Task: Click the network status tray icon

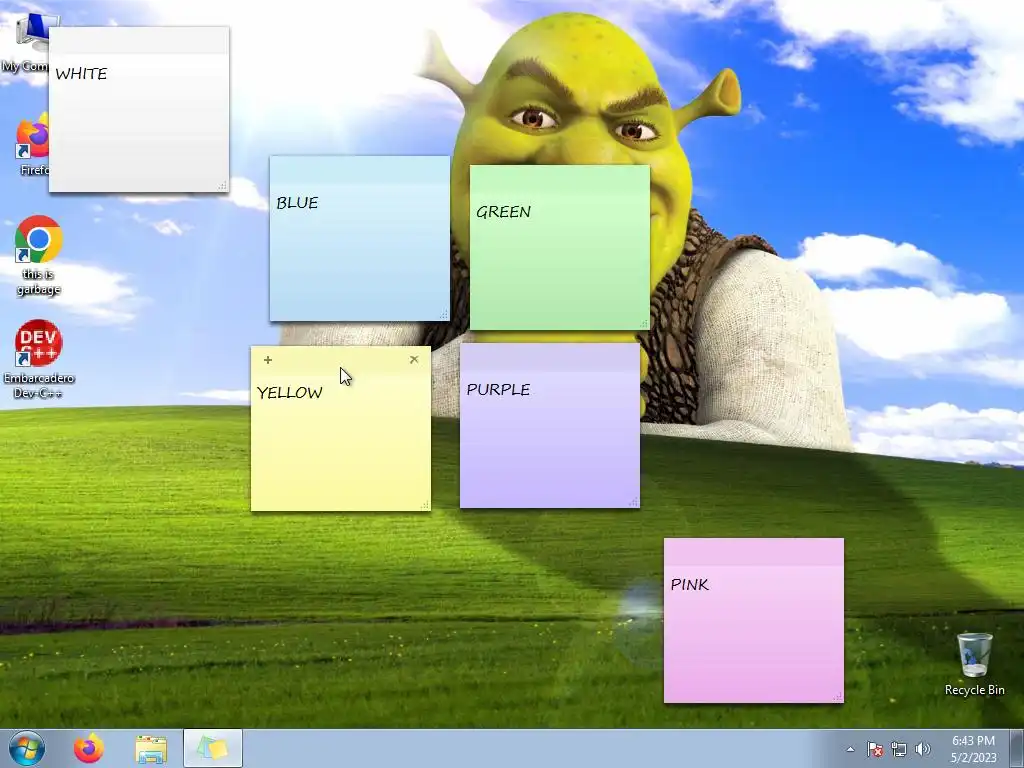Action: [899, 749]
